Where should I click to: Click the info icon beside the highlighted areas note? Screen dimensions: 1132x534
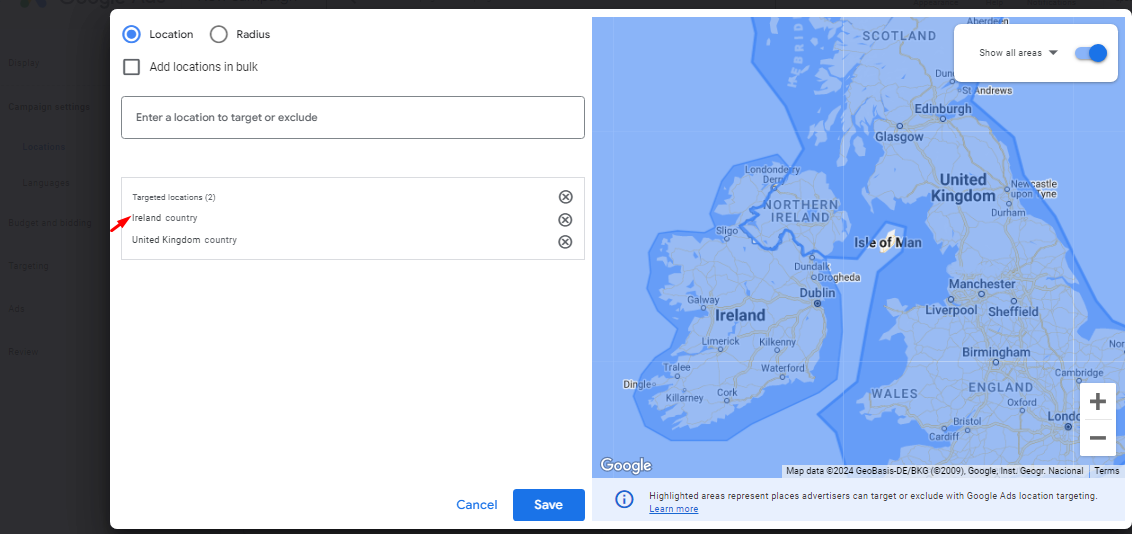pos(624,499)
